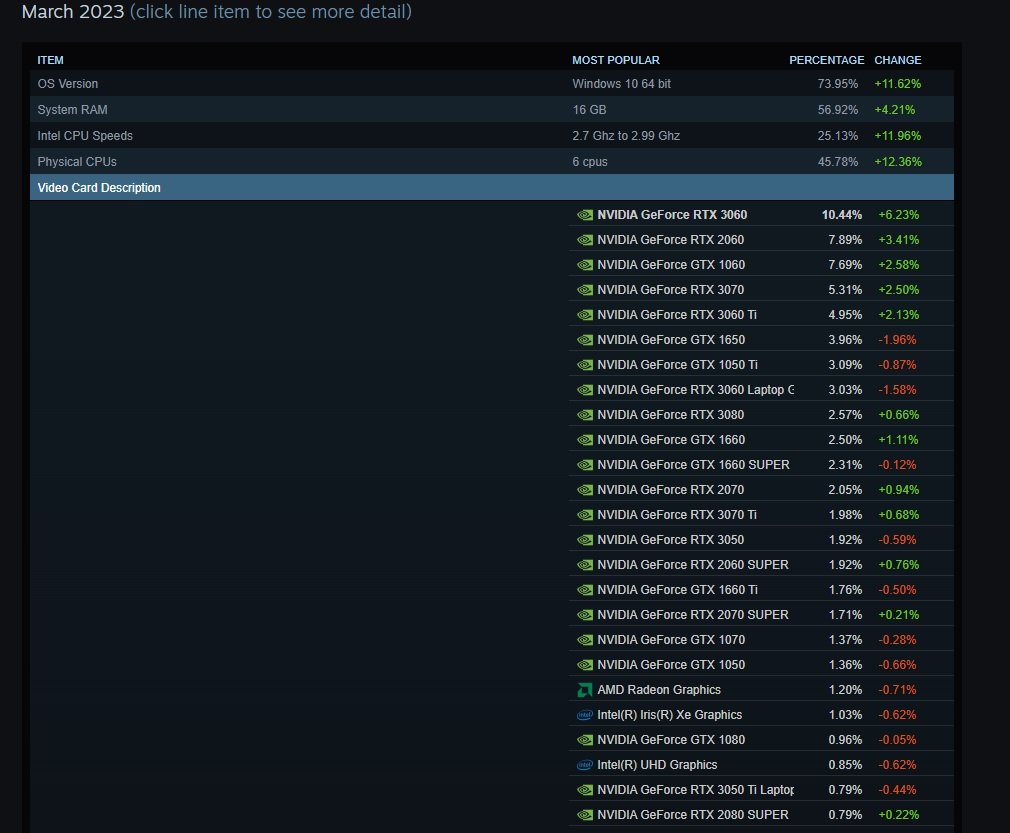The image size is (1010, 833).
Task: Click the 10.44% RTX 3060 percentage
Action: click(x=841, y=215)
